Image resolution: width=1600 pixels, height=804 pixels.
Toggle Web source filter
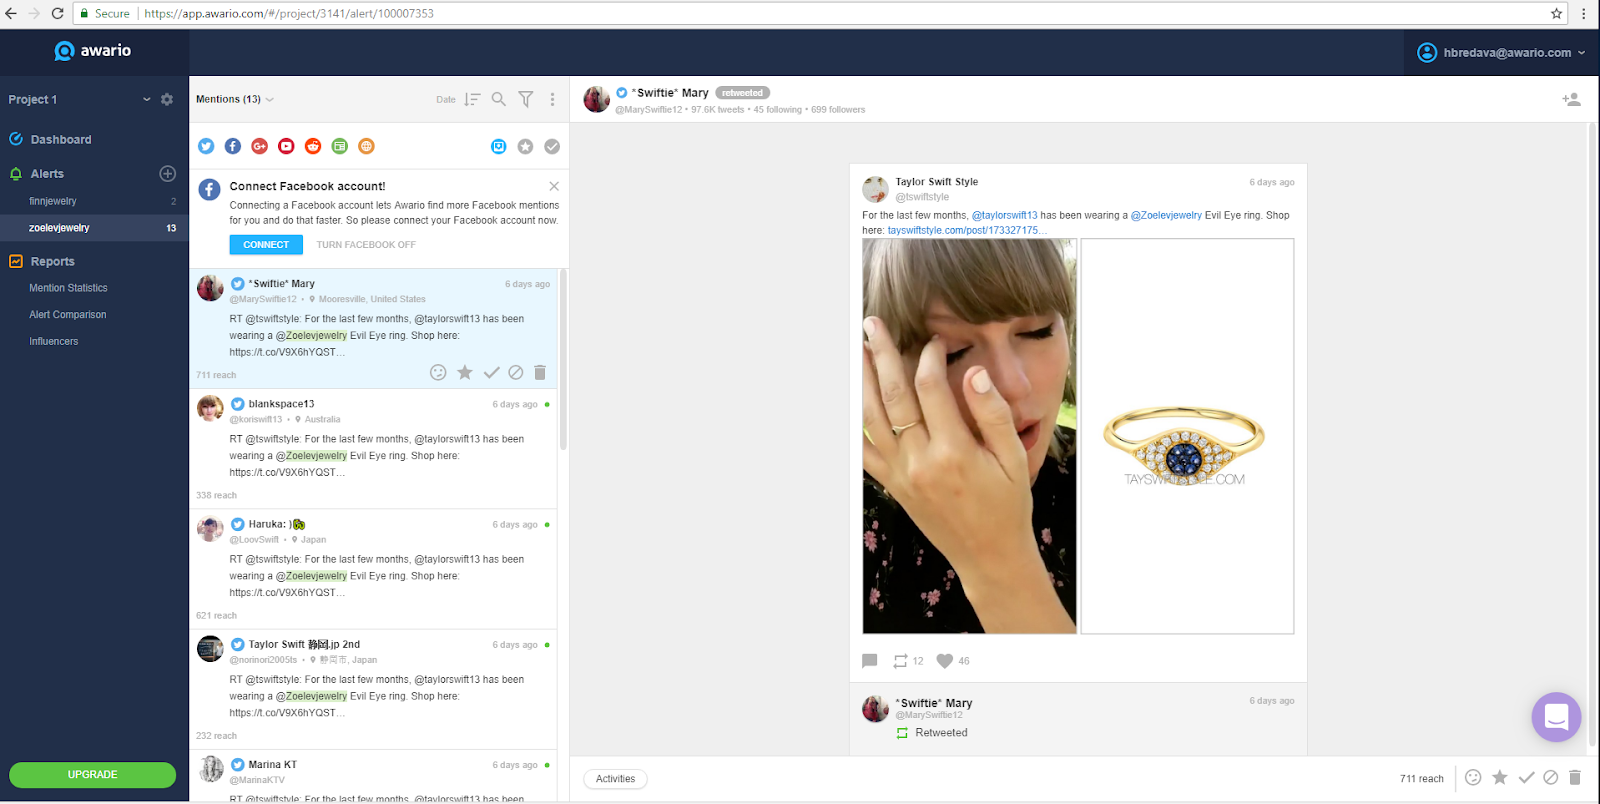coord(367,146)
